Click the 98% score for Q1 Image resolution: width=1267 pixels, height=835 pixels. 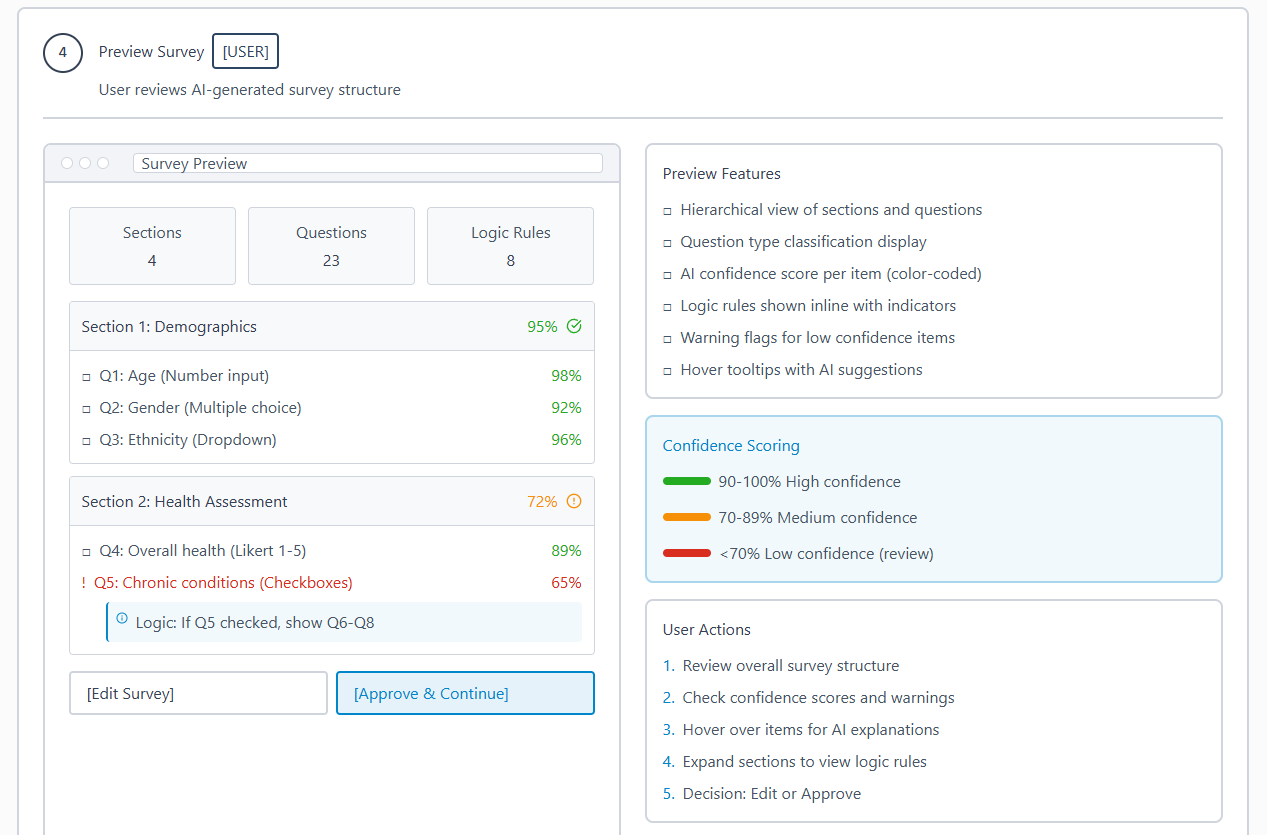coord(566,376)
